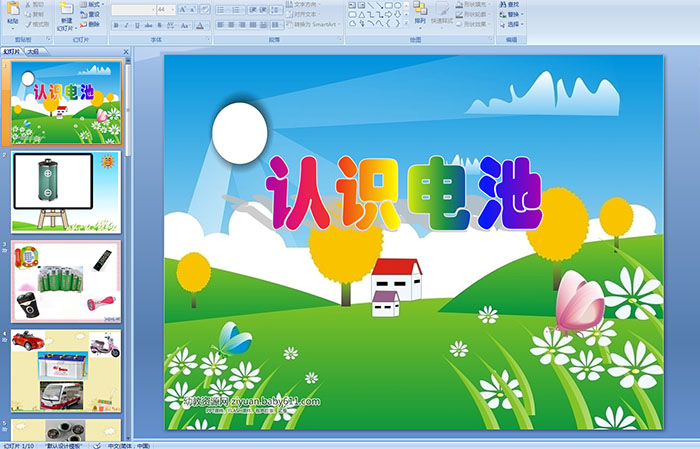Select the slide 2 battery thumbnail
The height and width of the screenshot is (449, 700).
click(x=66, y=192)
